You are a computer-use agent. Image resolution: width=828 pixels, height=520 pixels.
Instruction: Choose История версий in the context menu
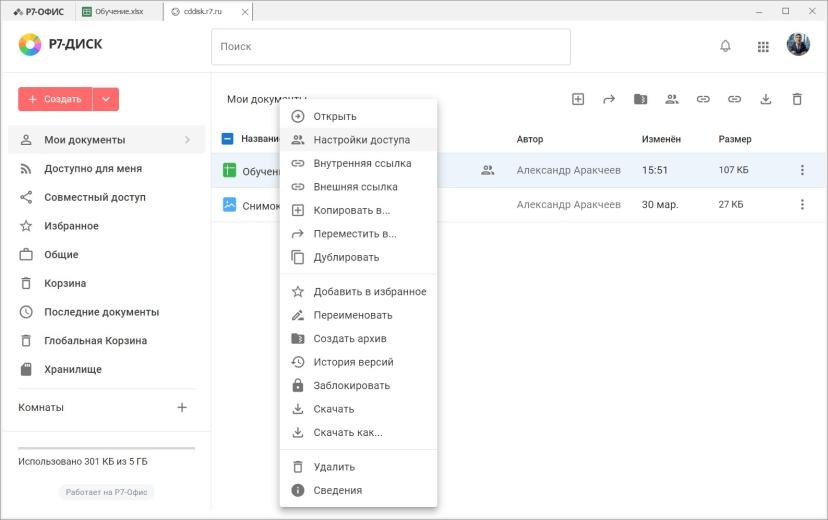359,362
